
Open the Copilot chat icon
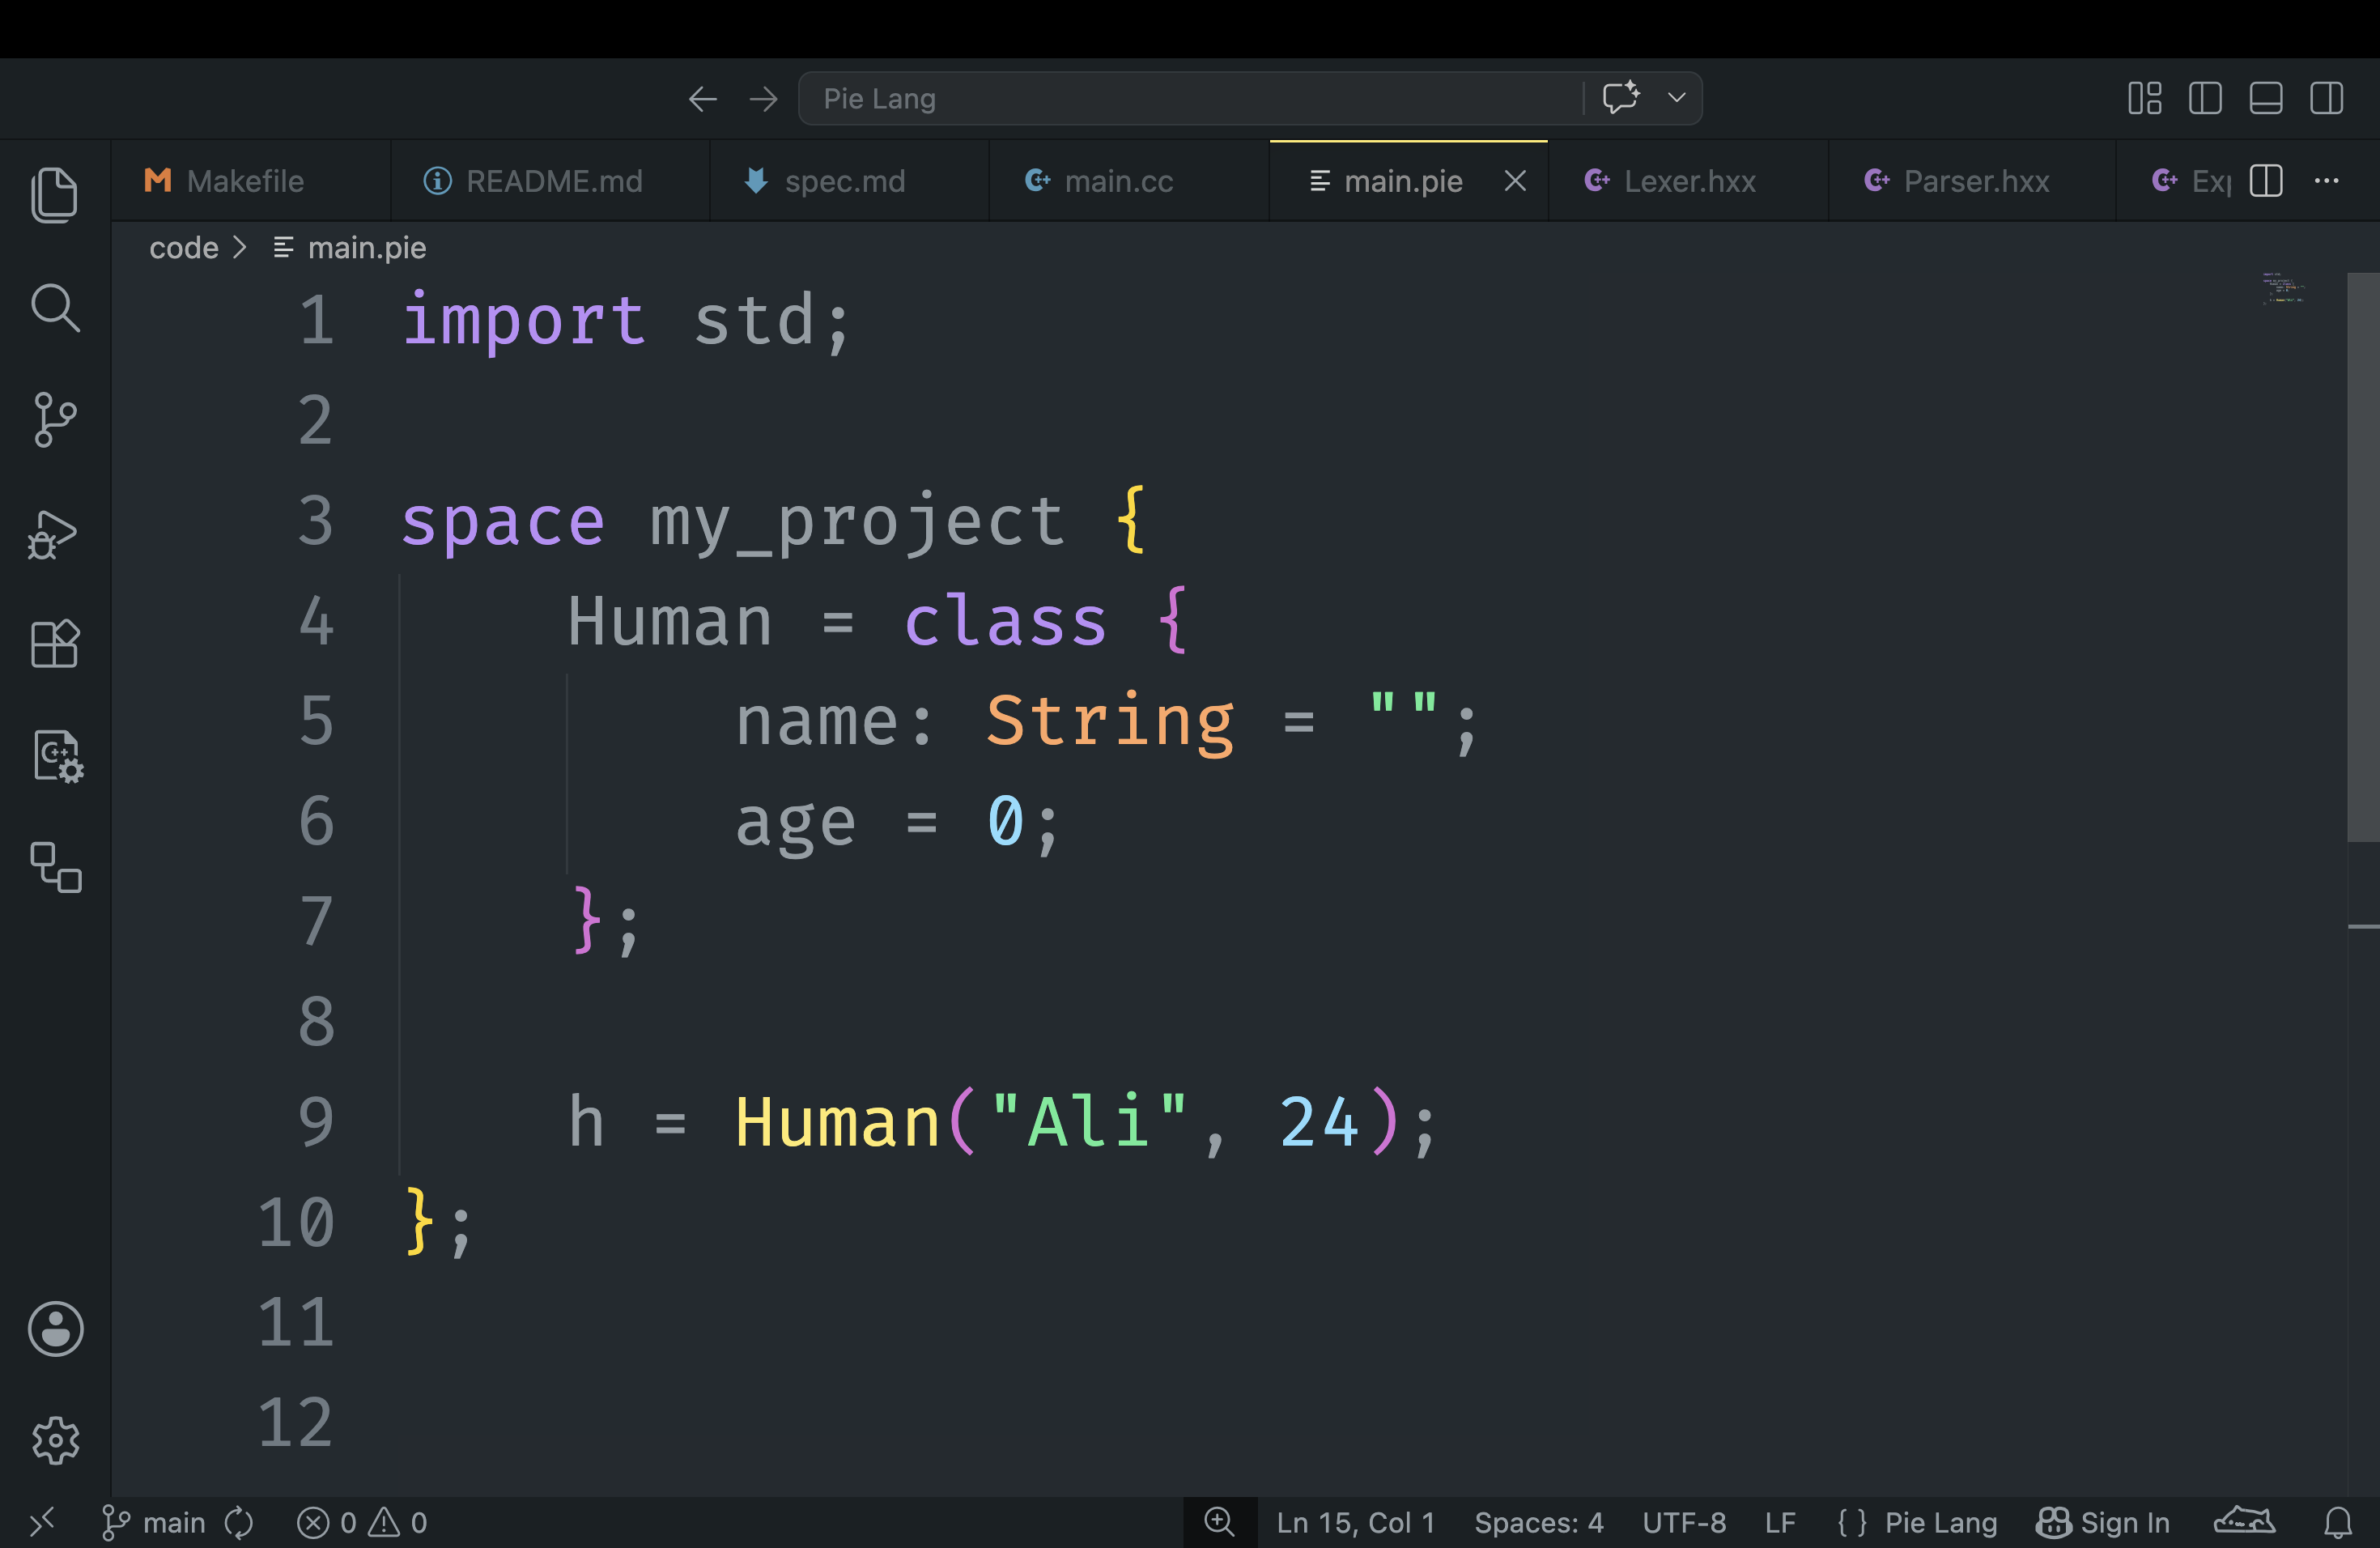pos(1621,97)
